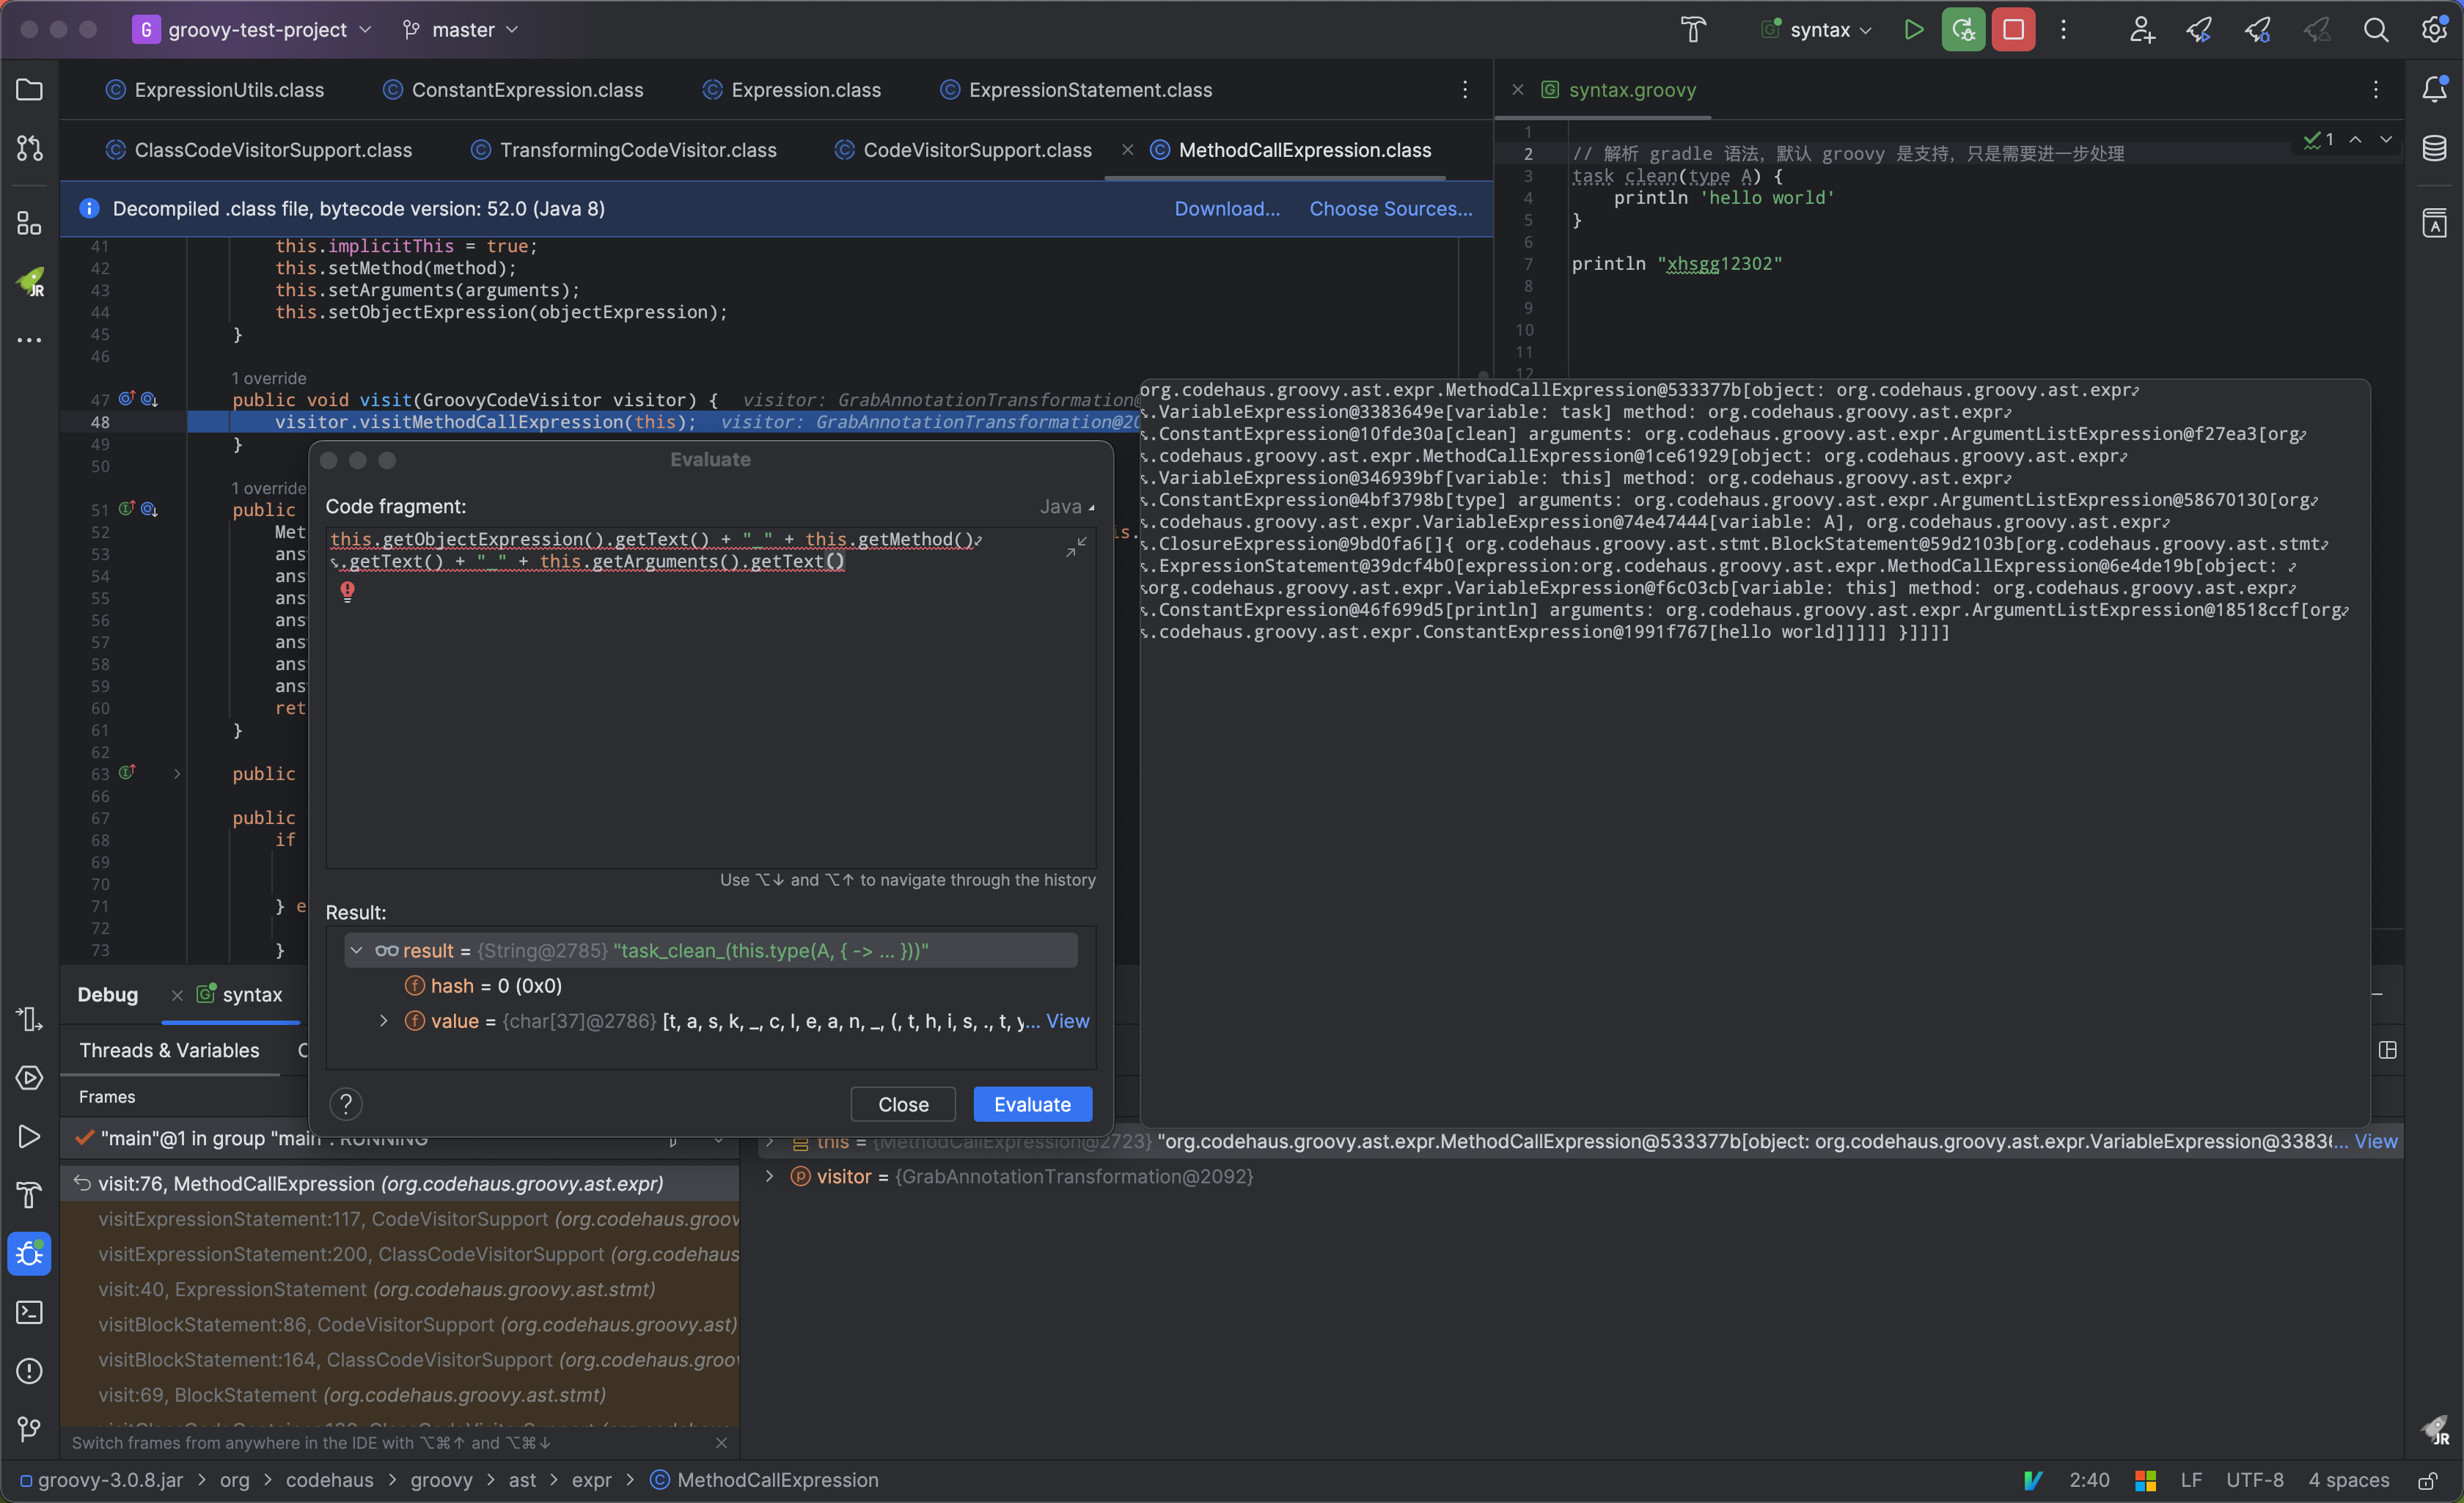Toggle the Debug tool window bug icon
Viewport: 2464px width, 1503px height.
tap(29, 1253)
